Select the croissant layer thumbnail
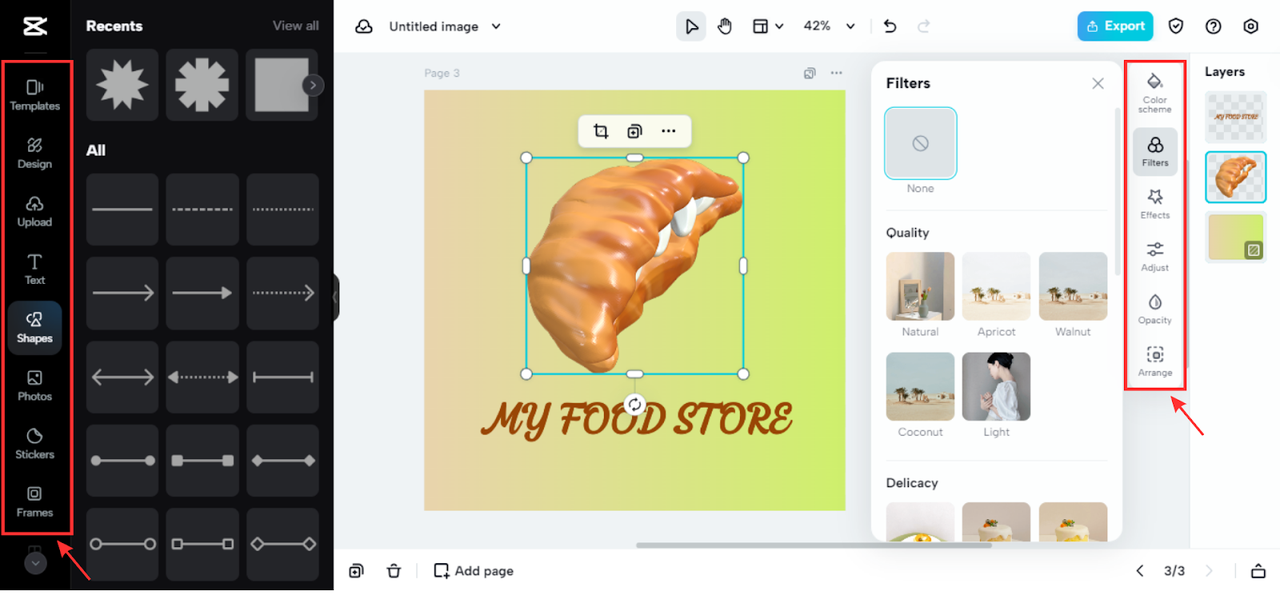1280x595 pixels. tap(1236, 177)
